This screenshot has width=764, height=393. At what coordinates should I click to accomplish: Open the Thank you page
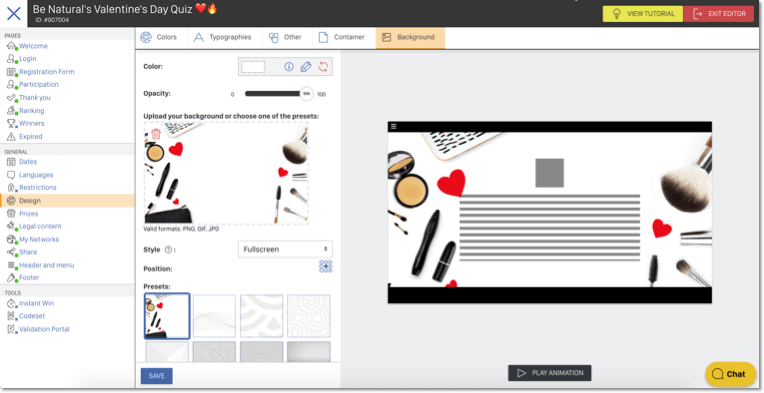click(34, 97)
